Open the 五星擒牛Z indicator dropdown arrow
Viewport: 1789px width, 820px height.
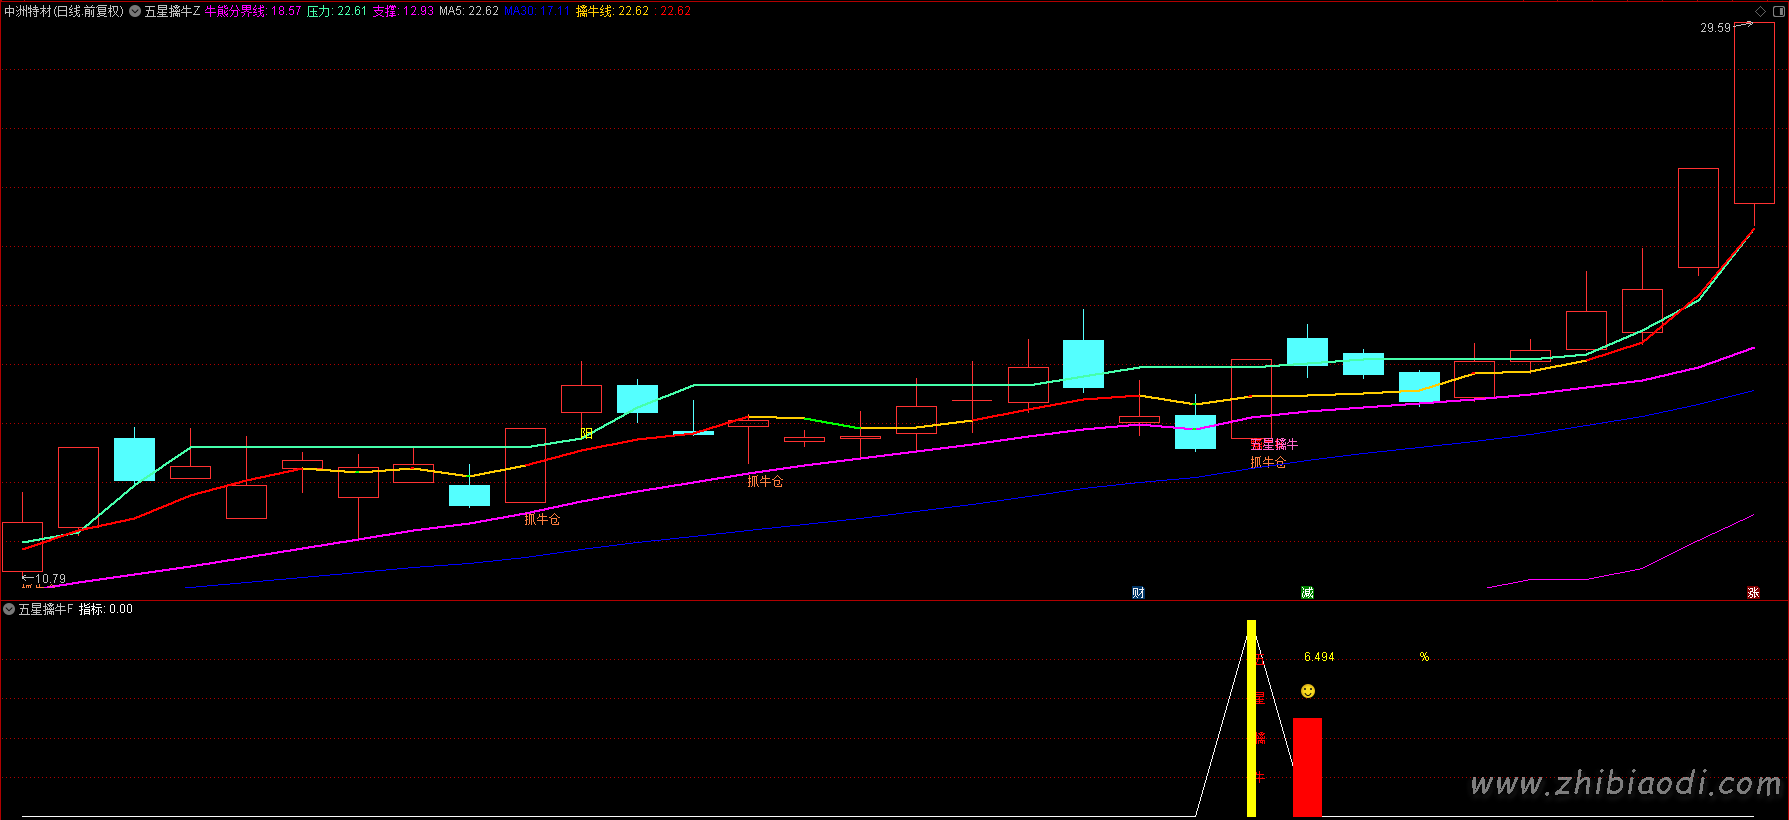point(135,11)
